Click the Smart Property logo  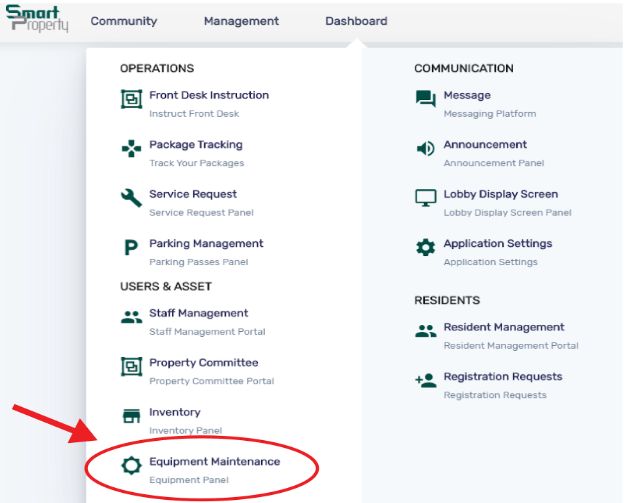coord(38,19)
